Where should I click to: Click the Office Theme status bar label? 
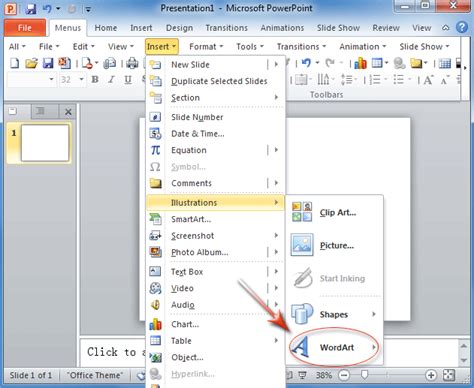pyautogui.click(x=95, y=375)
